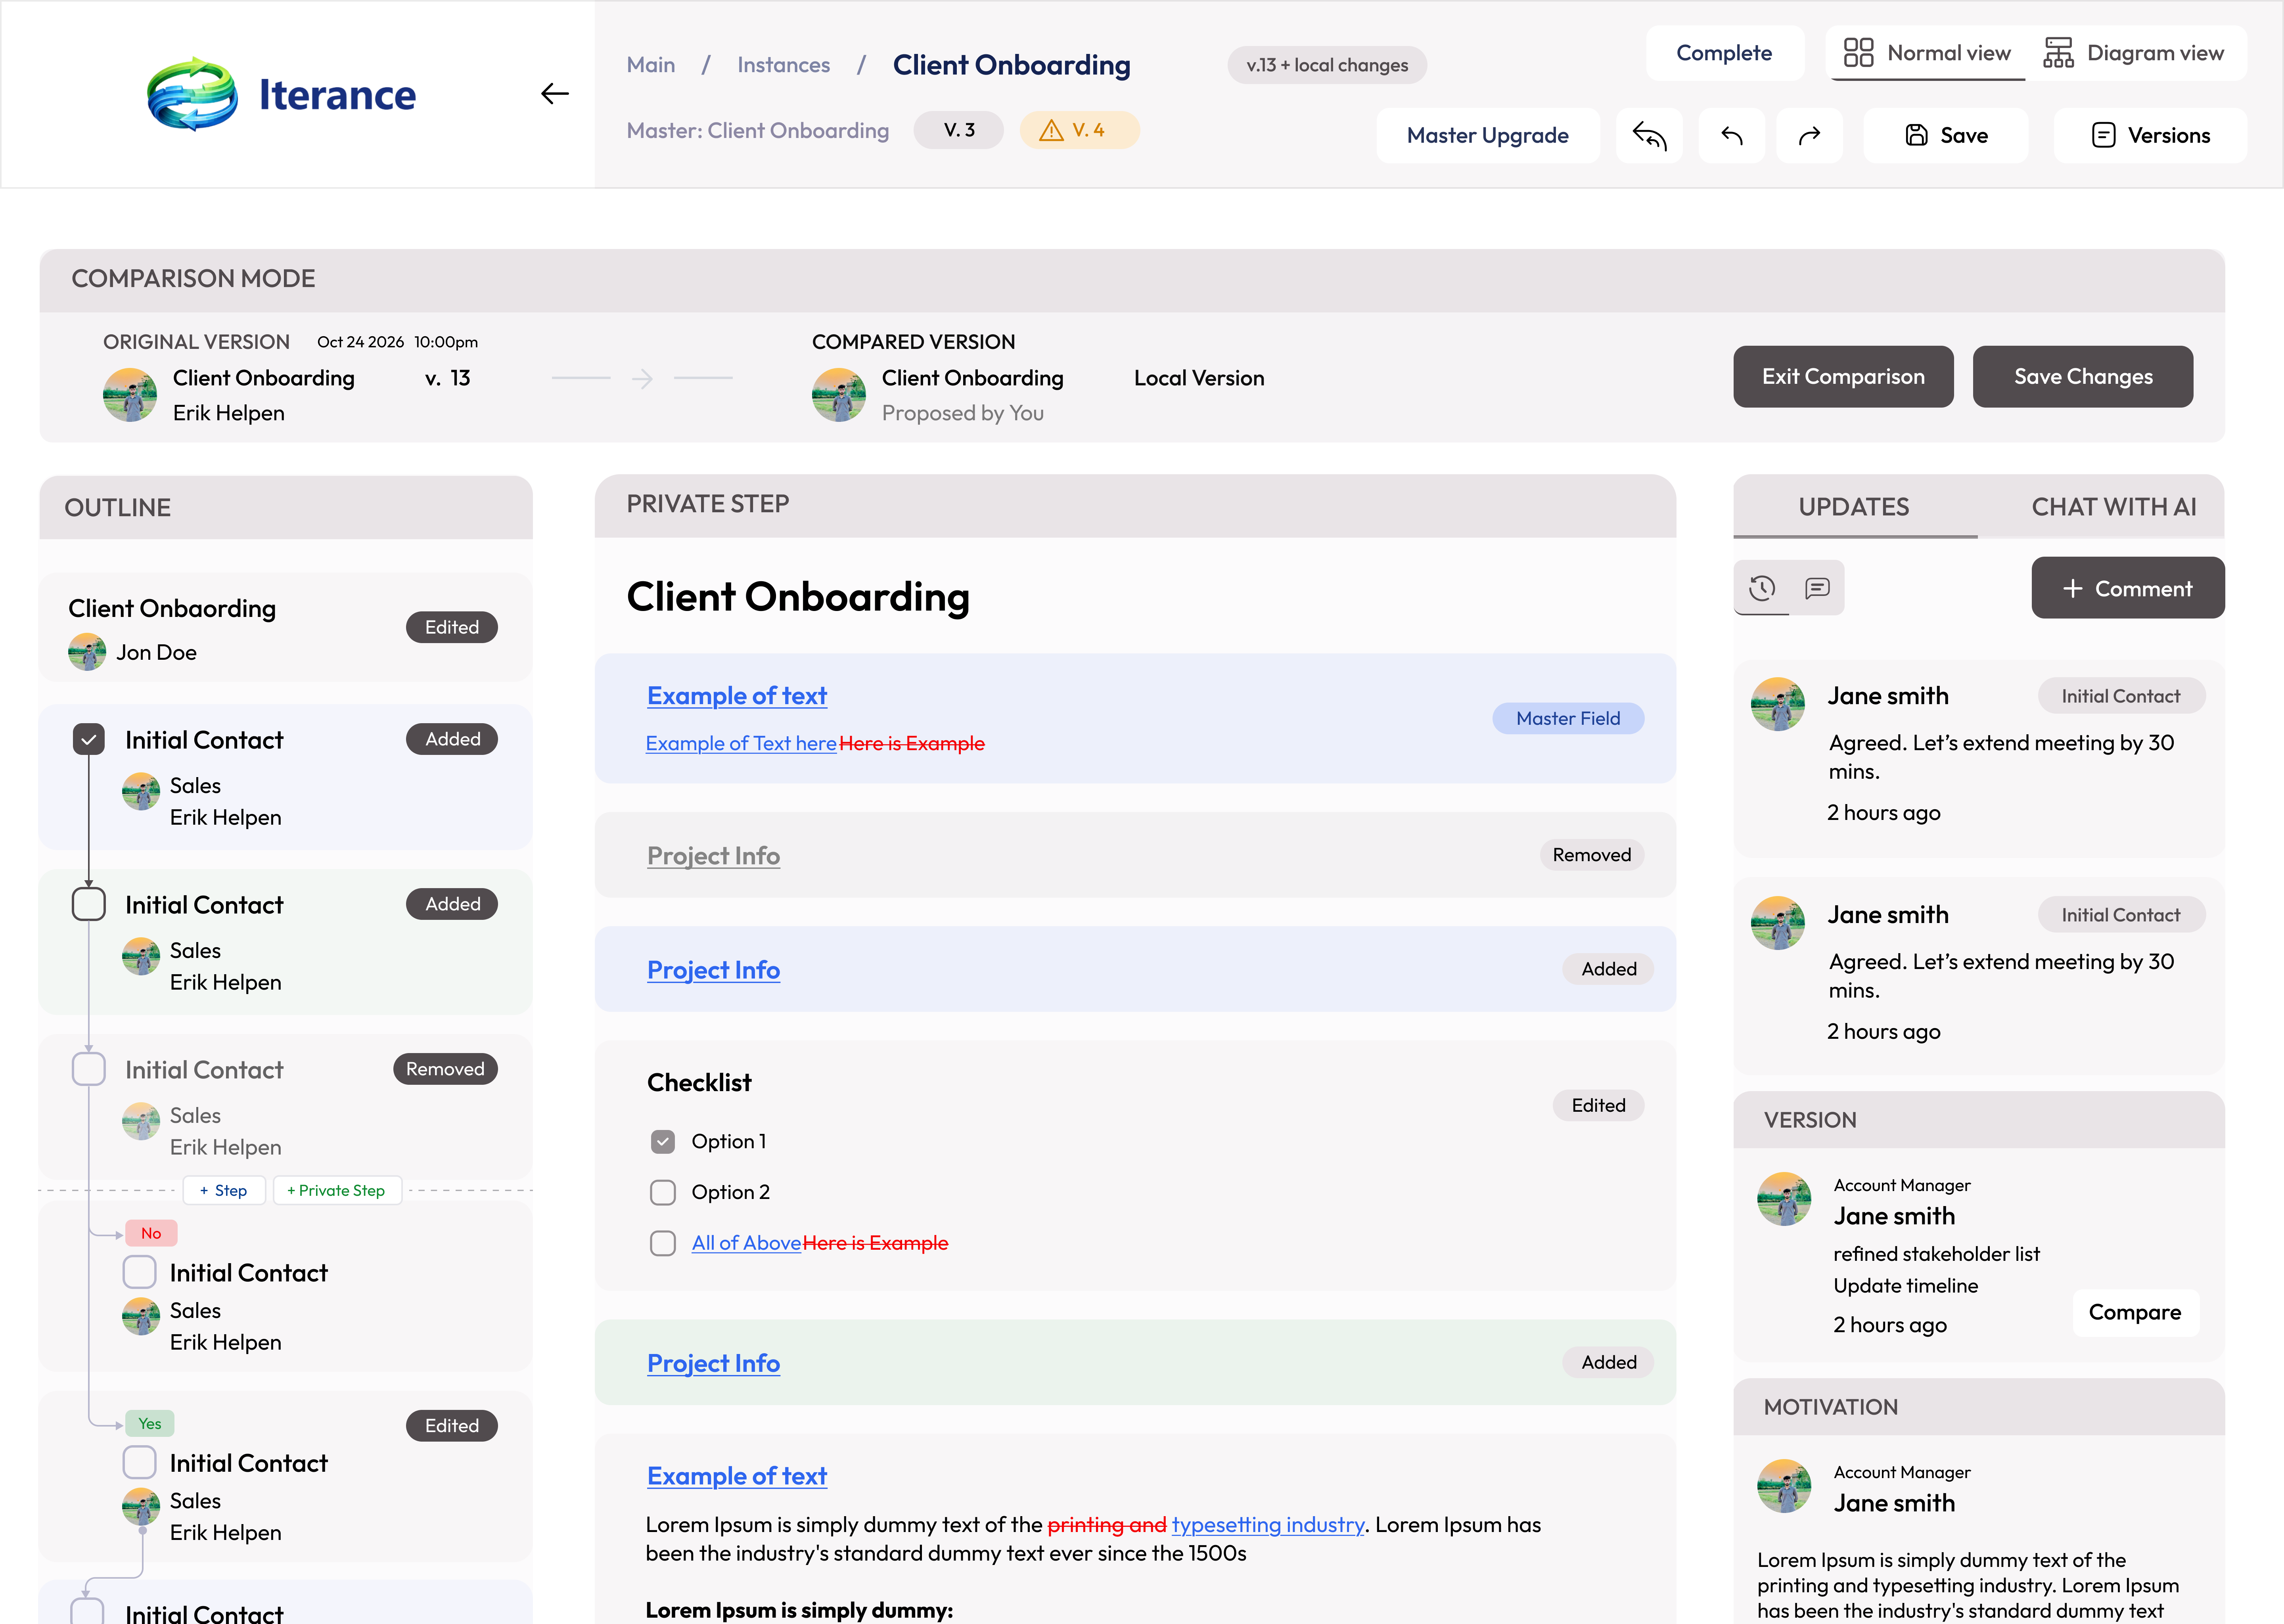Select Client Onbaording item in outline
This screenshot has height=1624, width=2284.
(285, 627)
